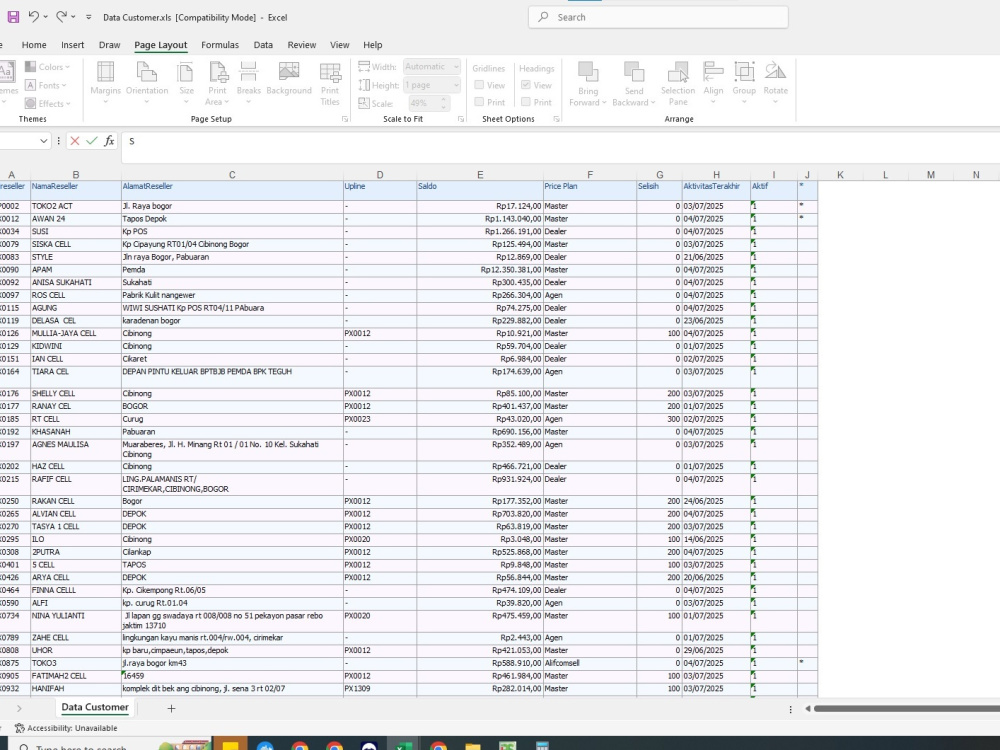Image resolution: width=1000 pixels, height=750 pixels.
Task: Switch to the Formulas tab
Action: [220, 45]
